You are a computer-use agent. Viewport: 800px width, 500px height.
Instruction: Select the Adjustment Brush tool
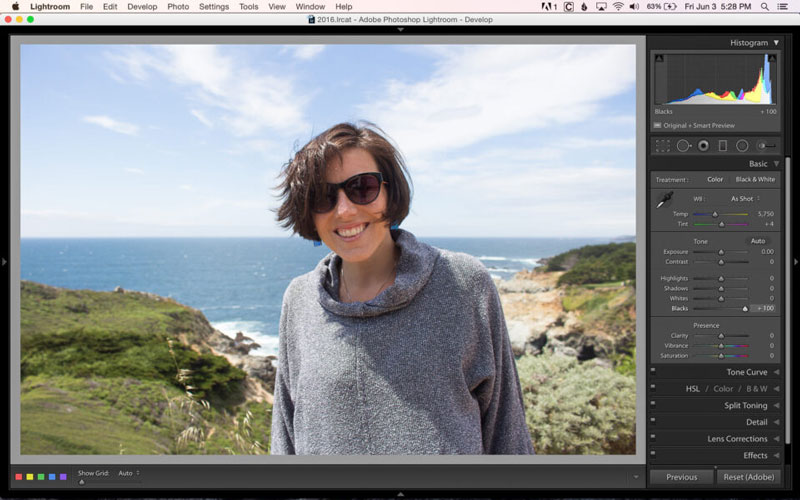click(766, 146)
